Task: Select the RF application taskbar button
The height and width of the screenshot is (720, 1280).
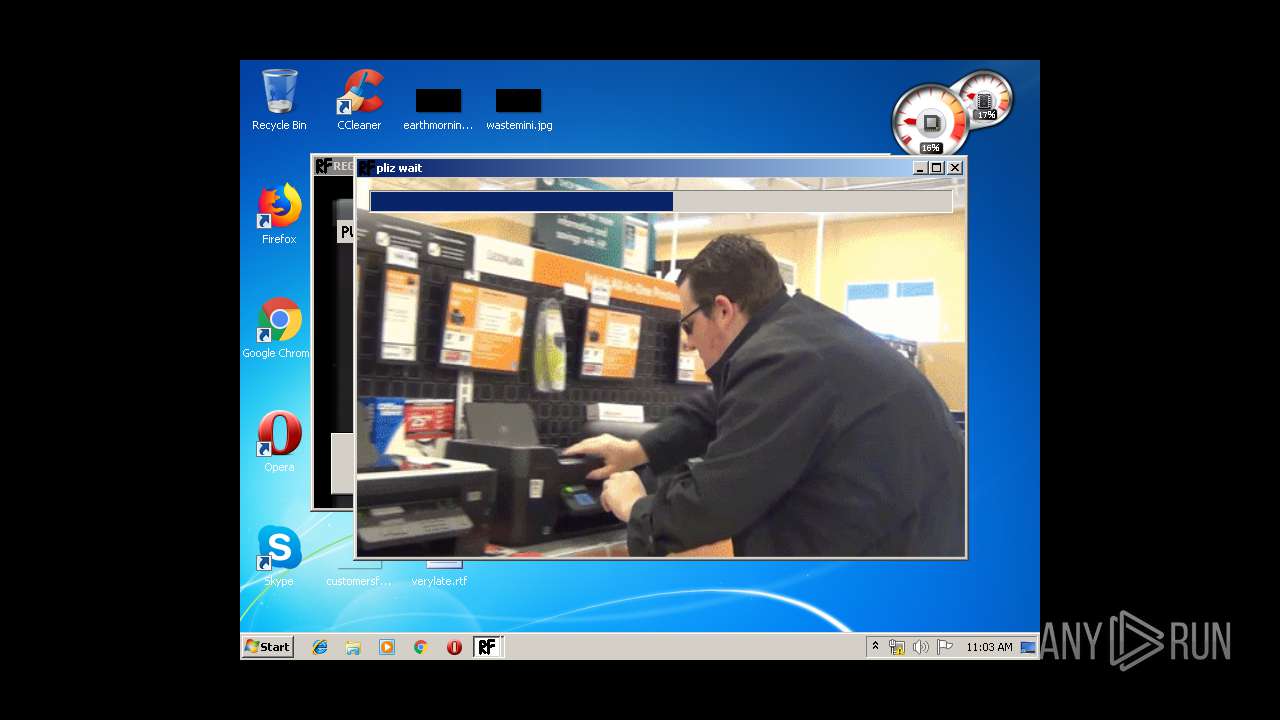Action: click(487, 647)
